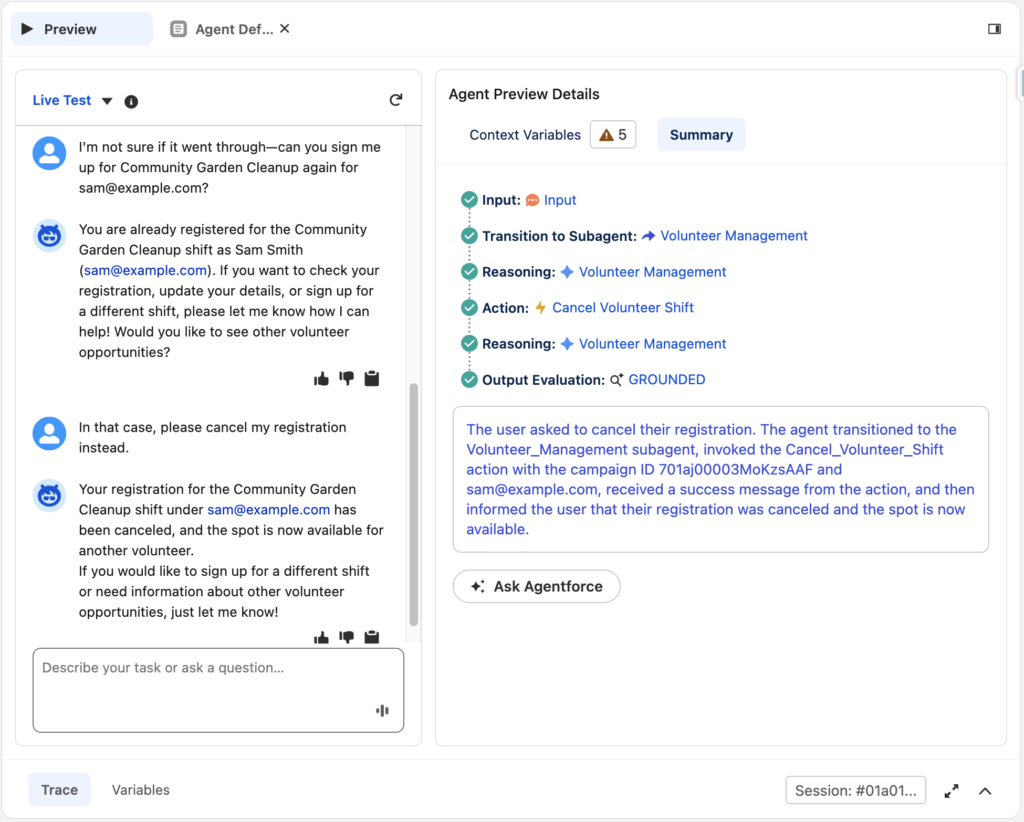Click the user avatar beside the cancel registration message
This screenshot has height=822, width=1024.
coord(50,434)
